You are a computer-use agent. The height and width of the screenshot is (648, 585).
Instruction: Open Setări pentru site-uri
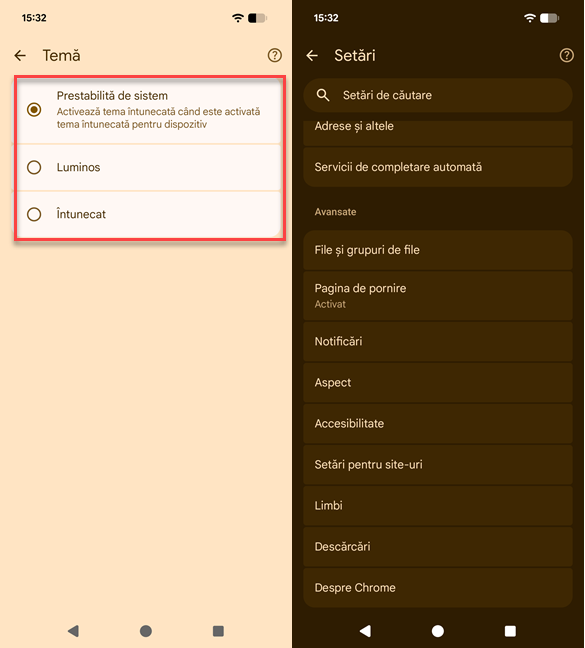[438, 465]
